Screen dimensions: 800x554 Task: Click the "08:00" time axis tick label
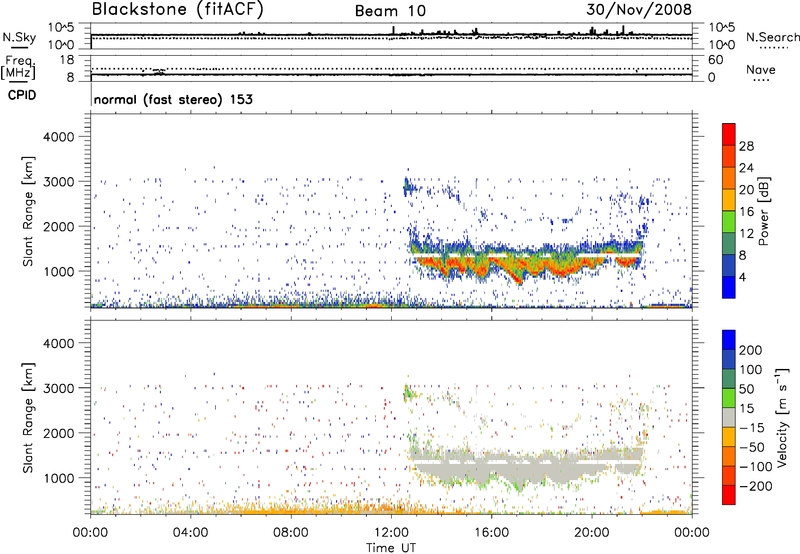pos(291,533)
